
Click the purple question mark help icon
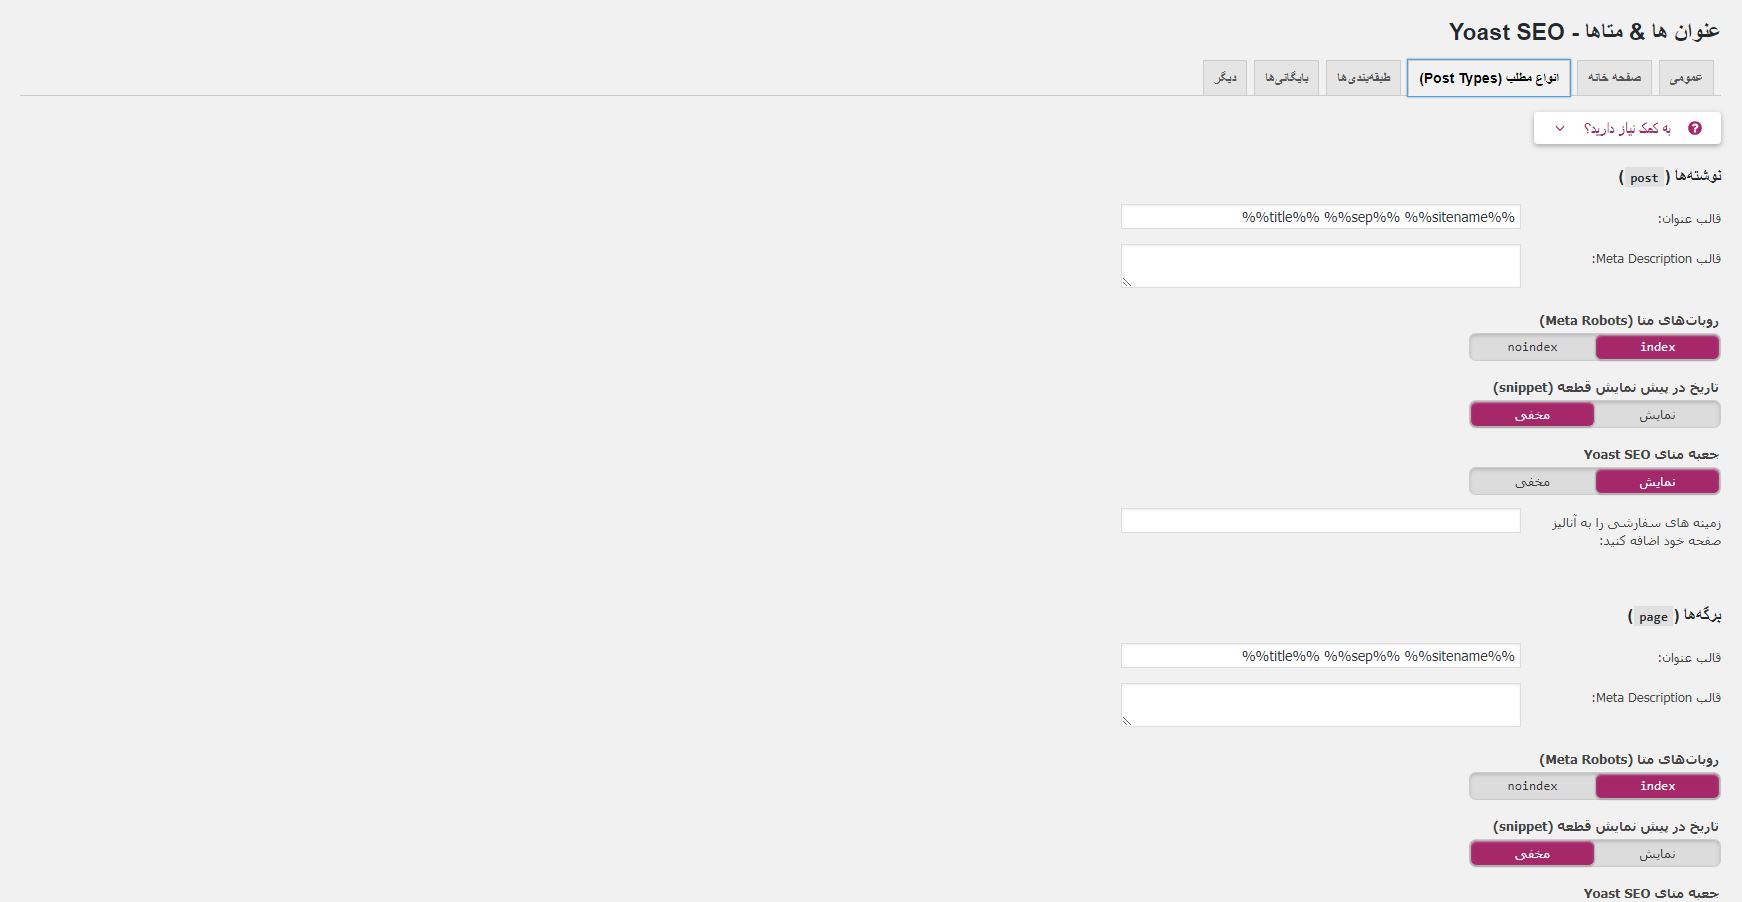coord(1694,128)
